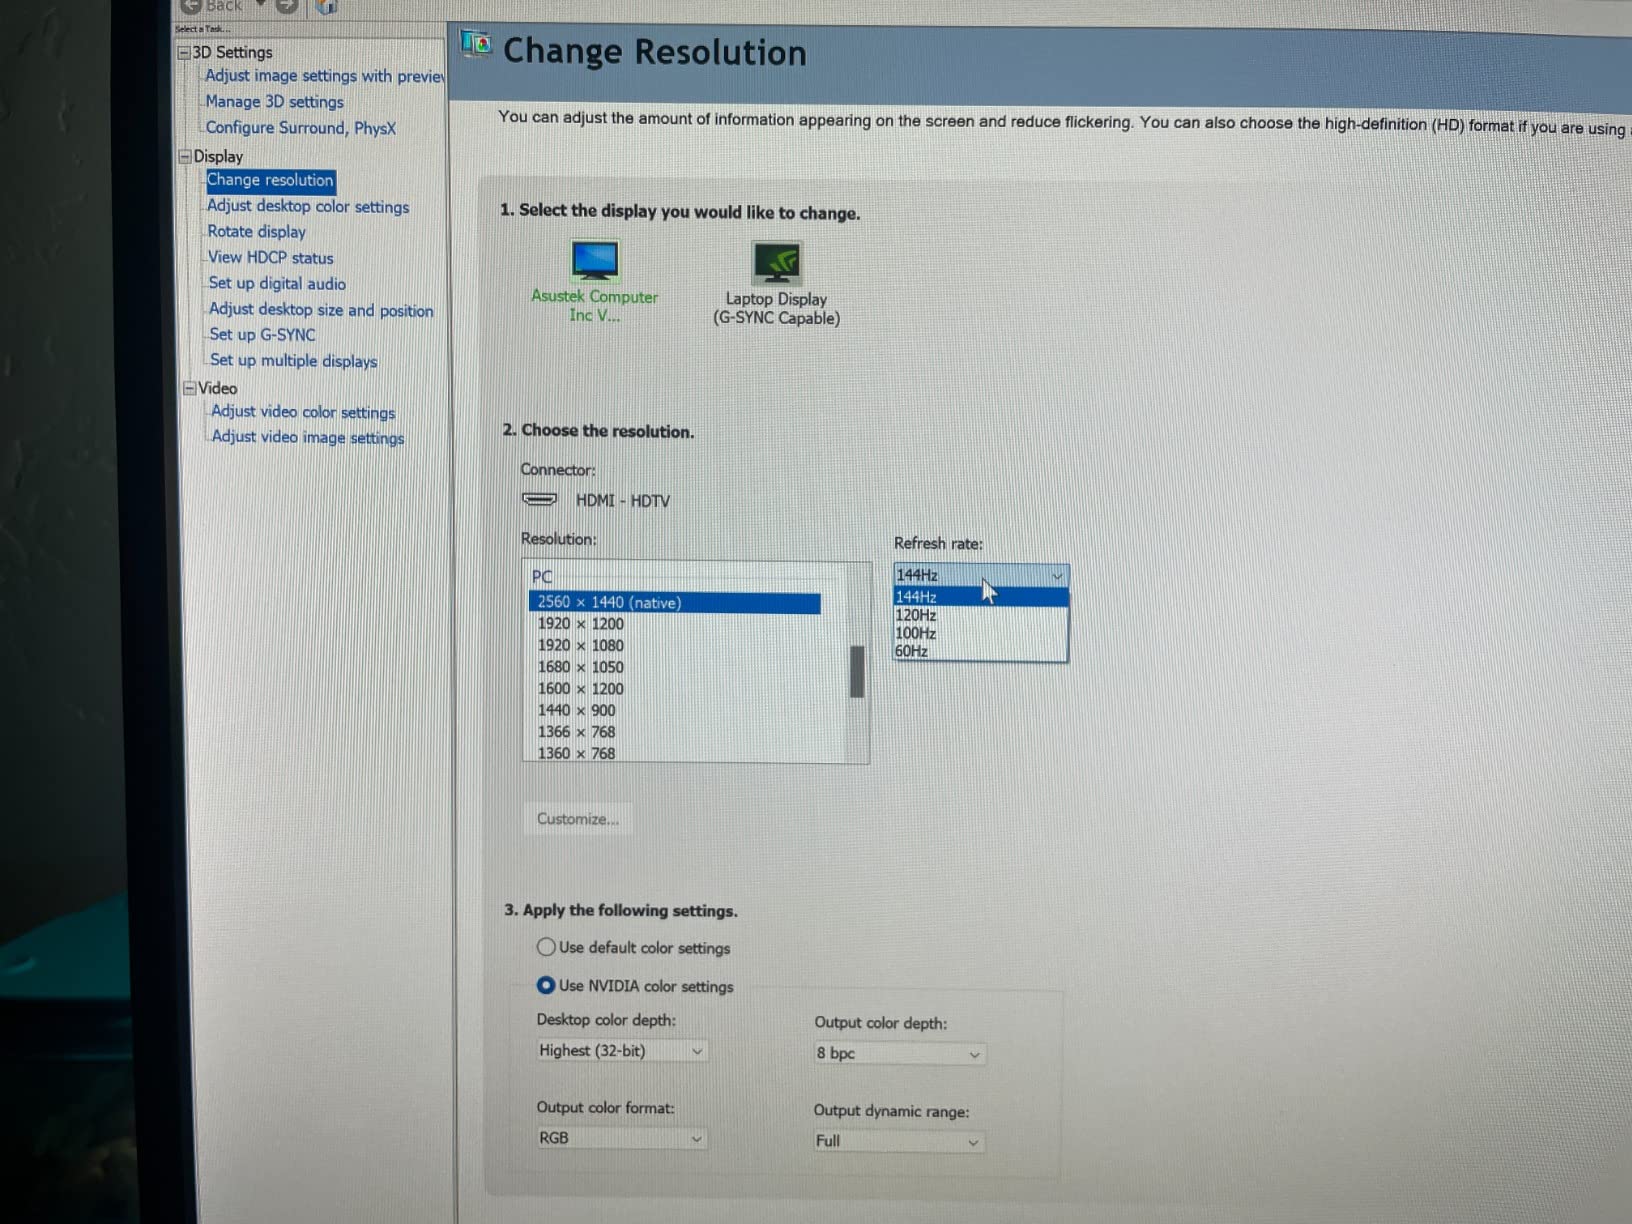The width and height of the screenshot is (1632, 1224).
Task: Open Output dynamic range dropdown
Action: [x=897, y=1141]
